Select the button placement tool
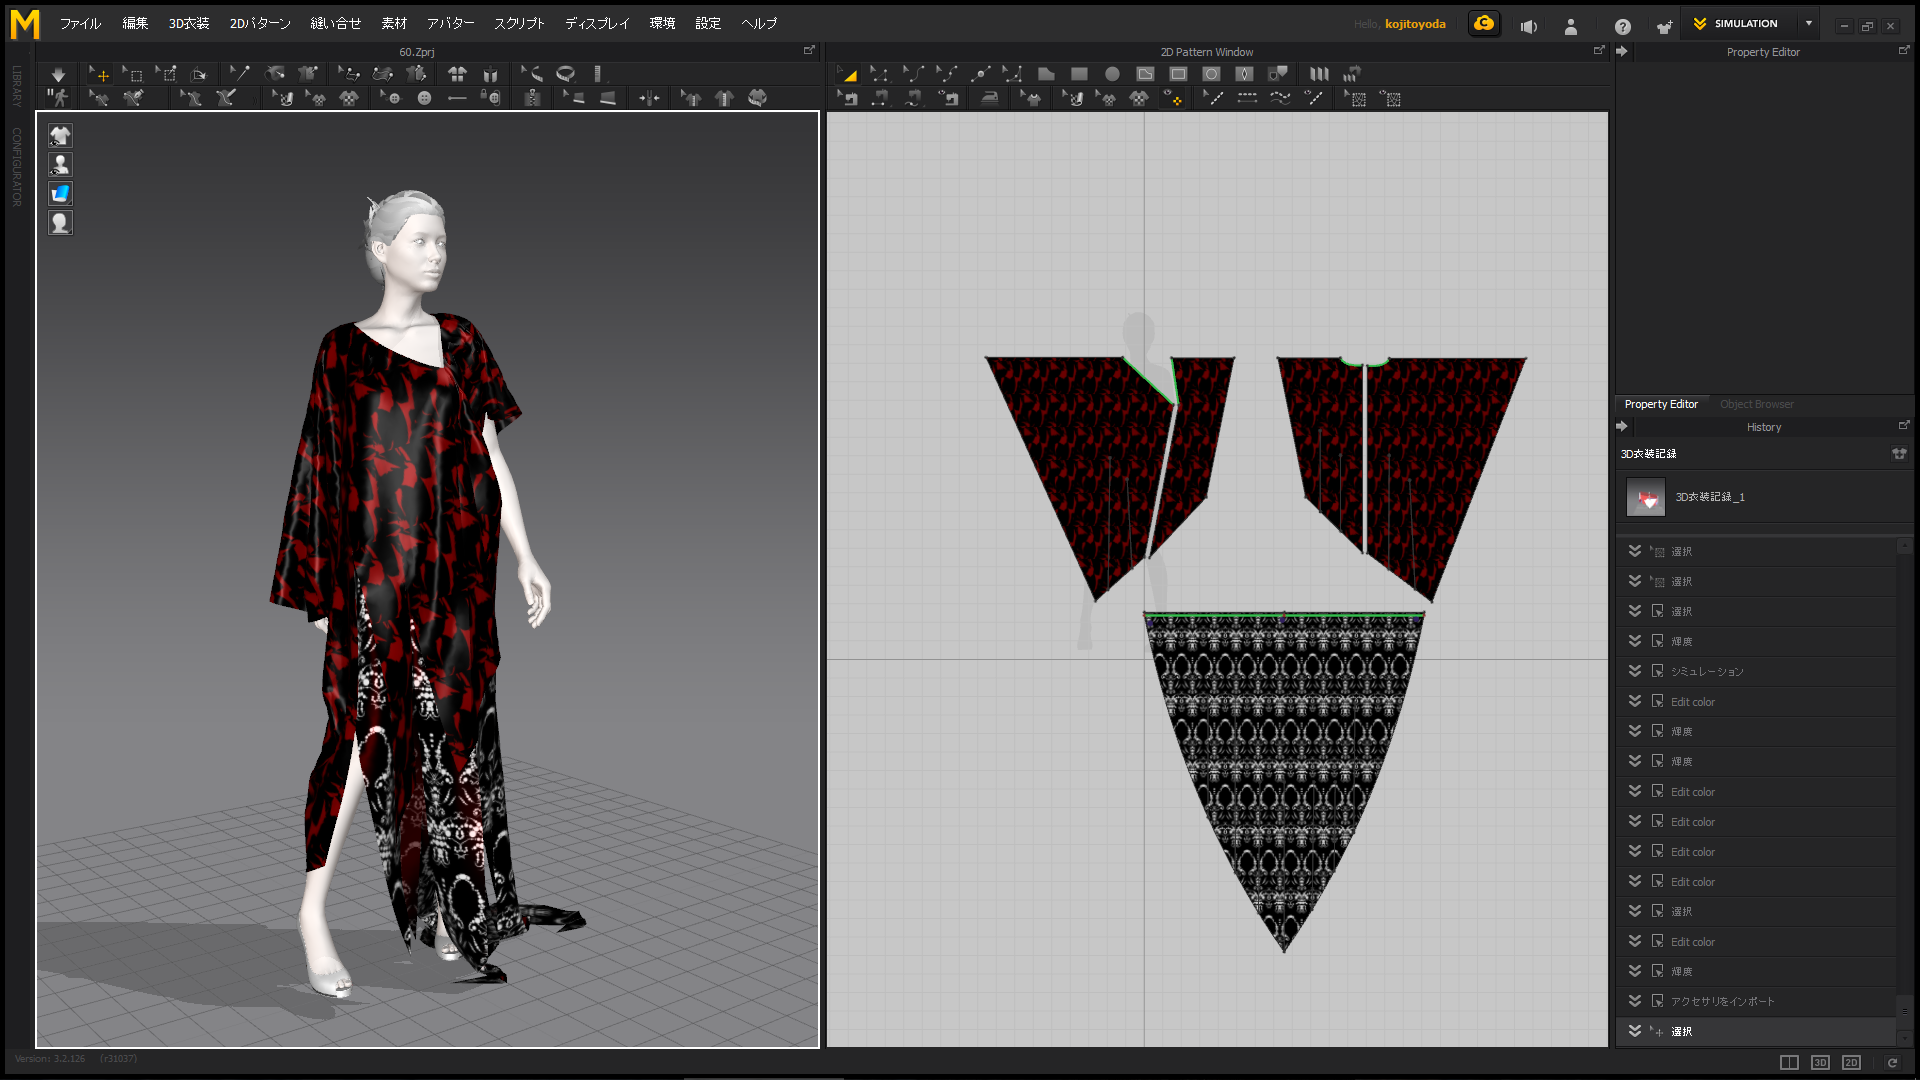 point(424,98)
